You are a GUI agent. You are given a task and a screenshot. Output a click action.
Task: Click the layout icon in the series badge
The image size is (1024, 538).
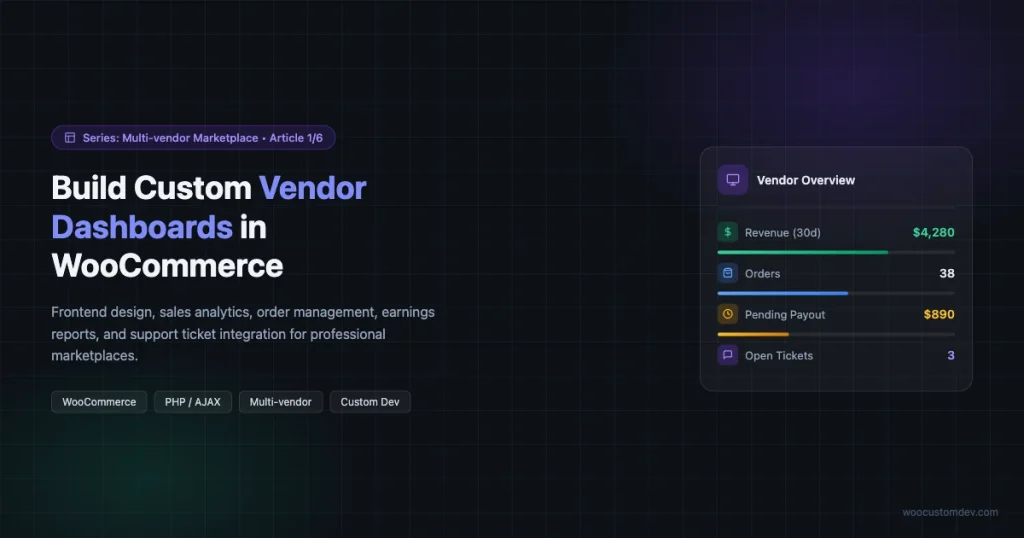70,138
